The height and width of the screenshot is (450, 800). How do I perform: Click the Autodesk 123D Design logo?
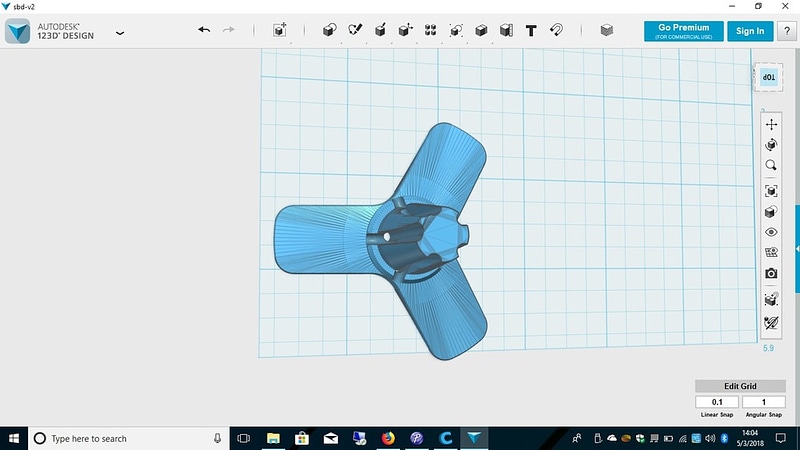tap(18, 31)
